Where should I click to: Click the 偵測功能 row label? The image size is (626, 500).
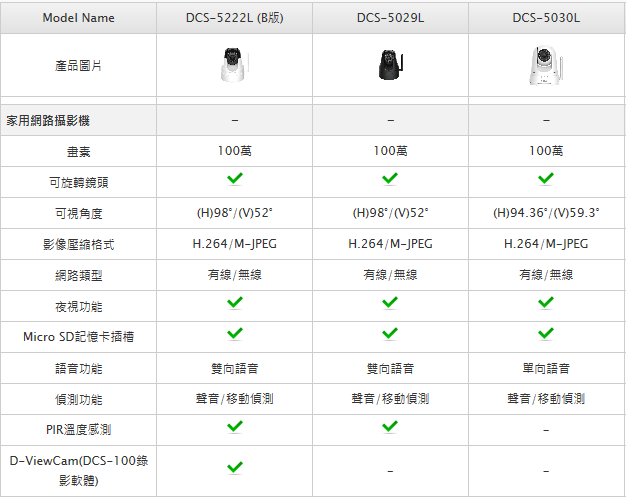pyautogui.click(x=79, y=399)
